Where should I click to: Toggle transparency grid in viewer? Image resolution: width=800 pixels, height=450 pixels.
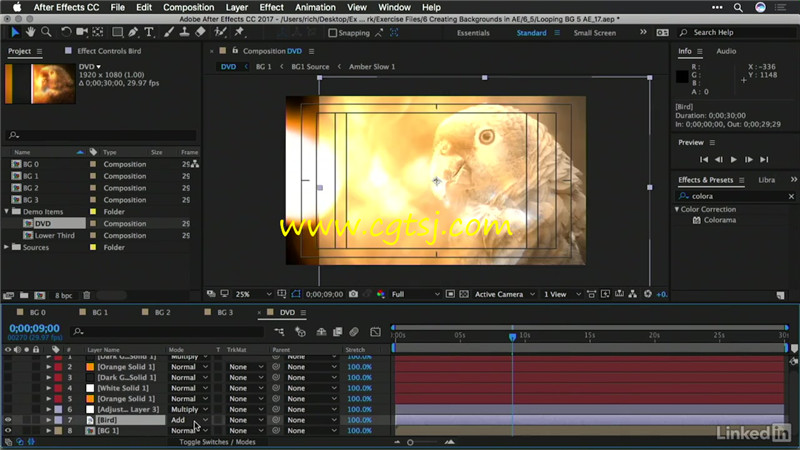pos(464,294)
